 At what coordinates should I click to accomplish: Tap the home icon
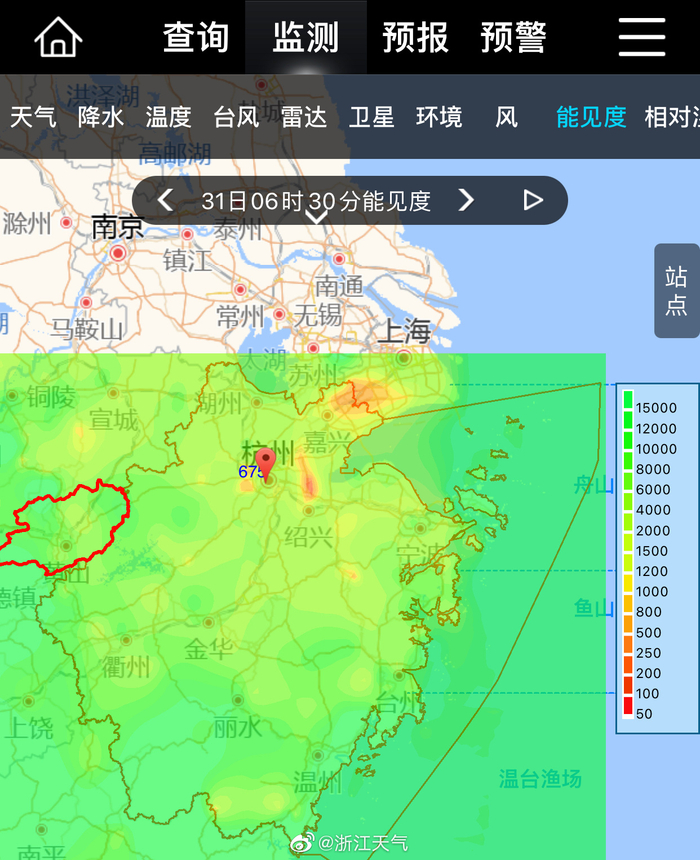58,37
